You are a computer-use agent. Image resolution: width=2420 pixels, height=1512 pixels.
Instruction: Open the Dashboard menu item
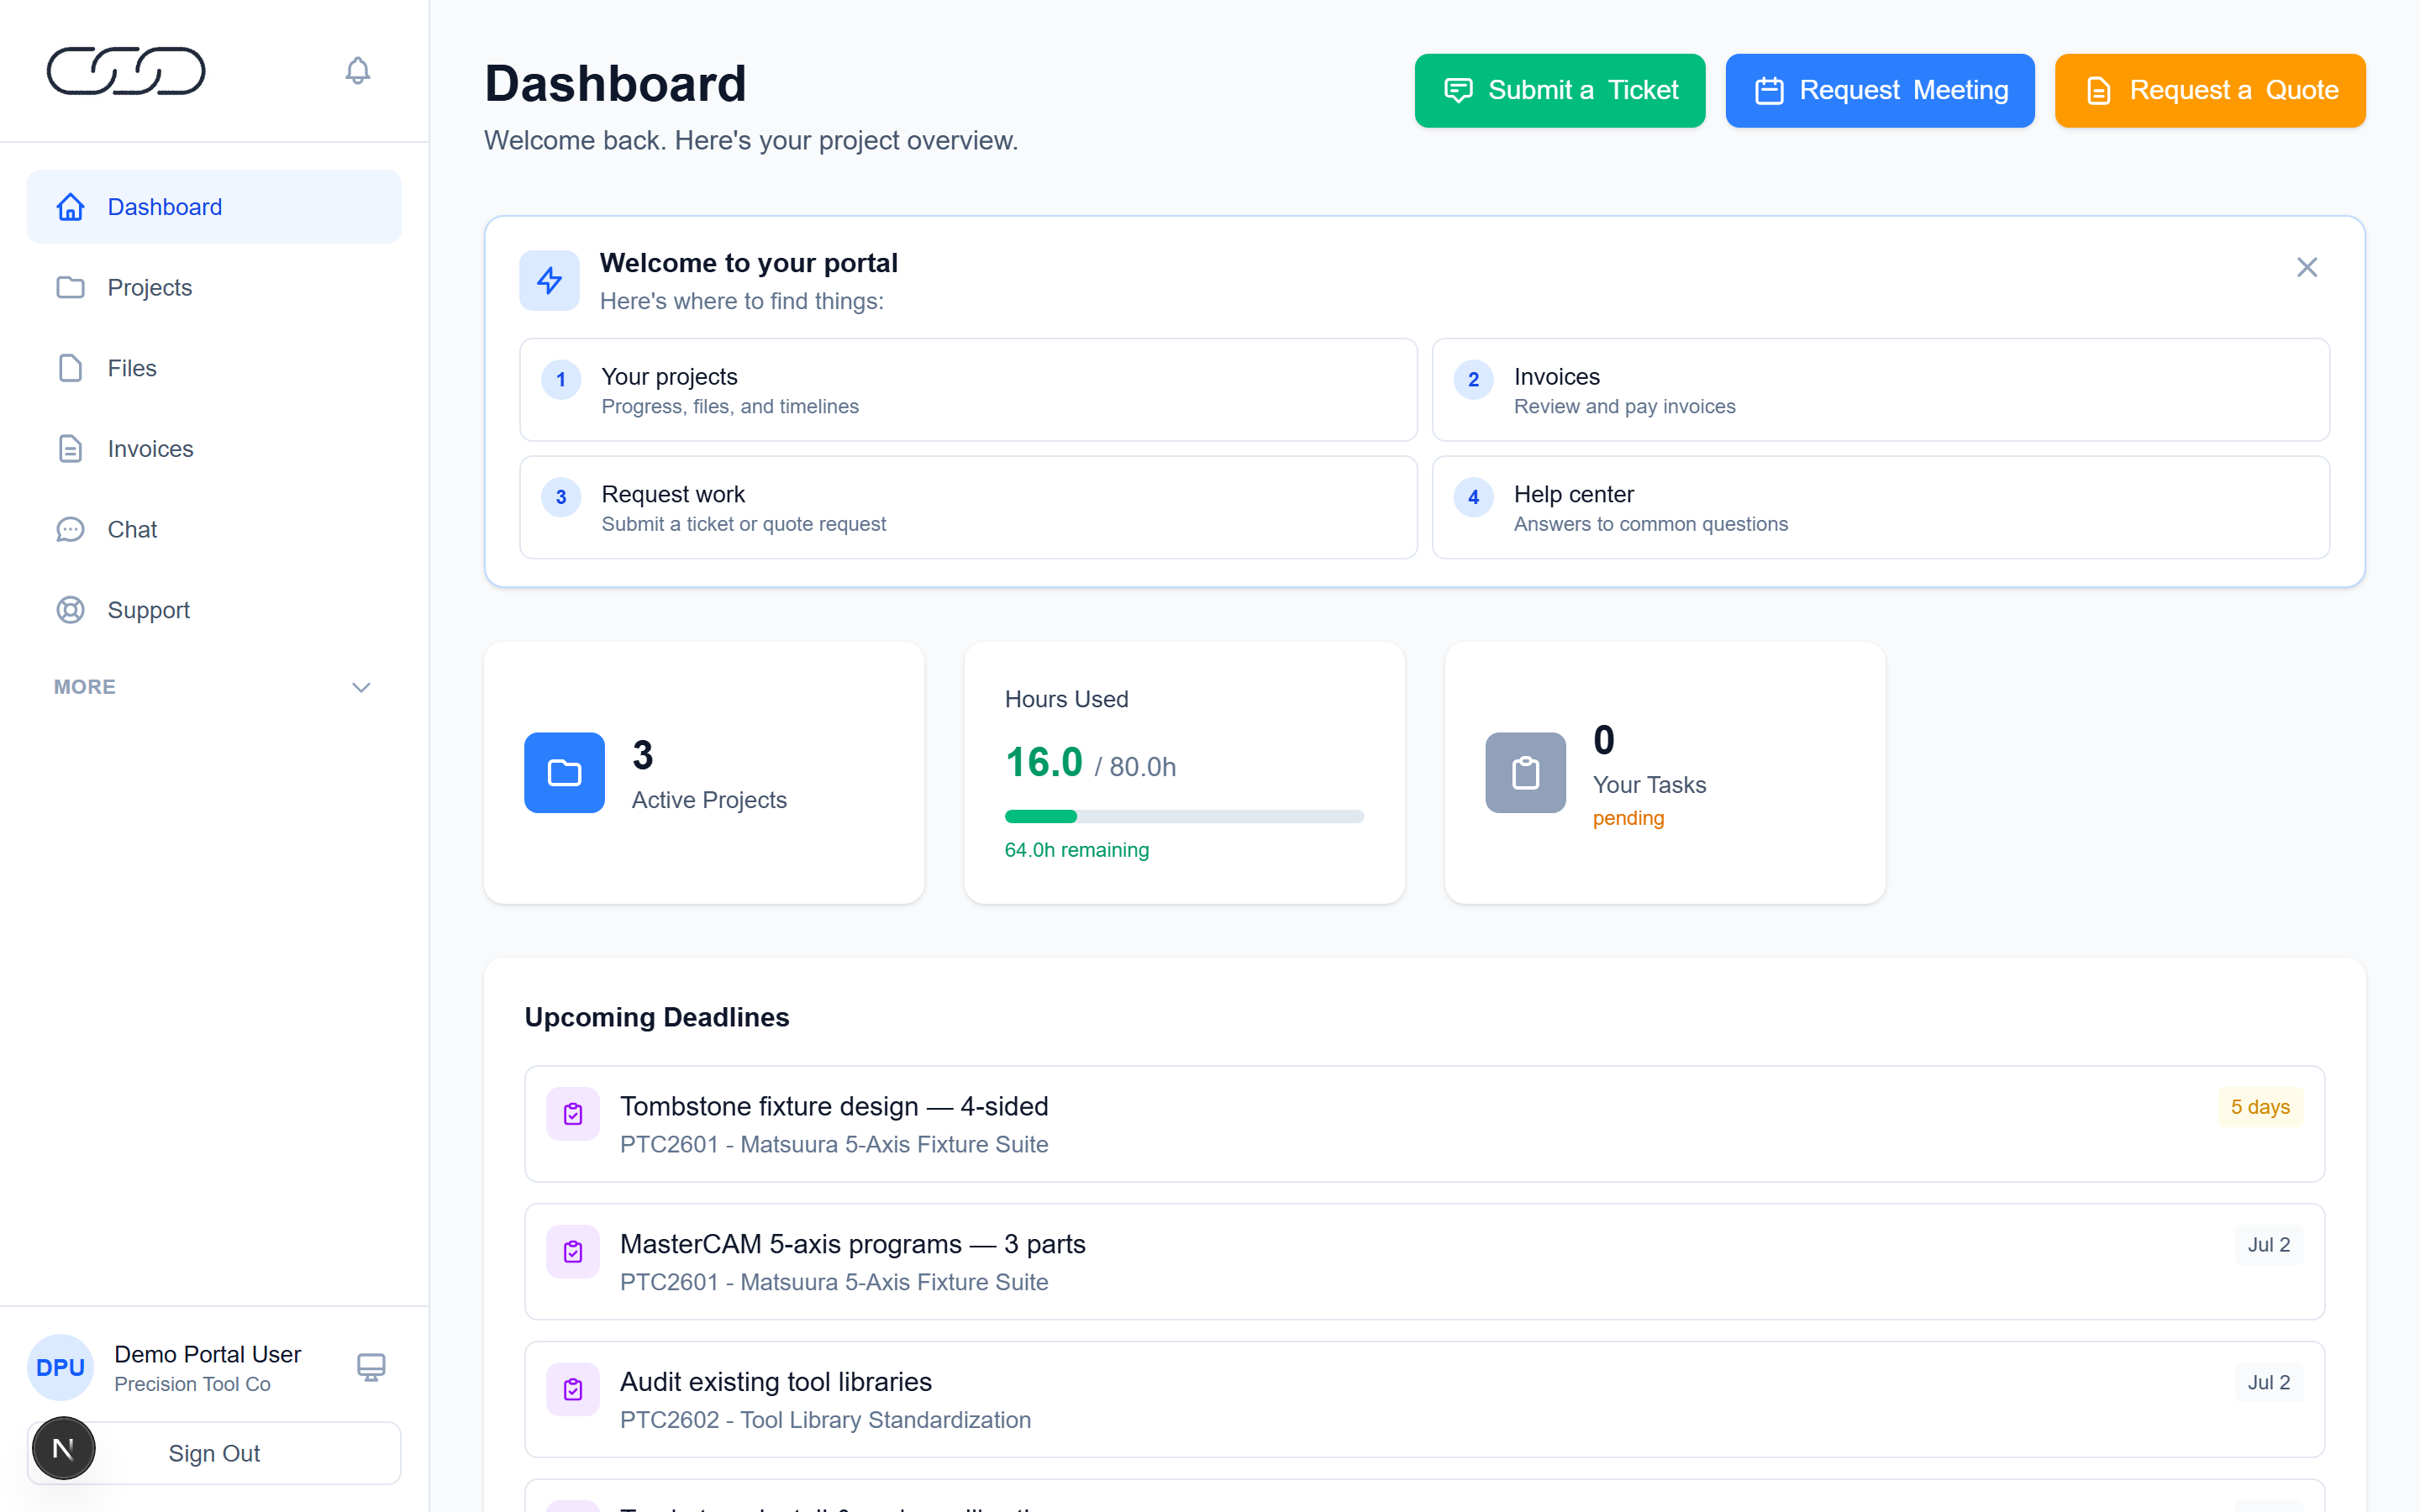click(214, 207)
